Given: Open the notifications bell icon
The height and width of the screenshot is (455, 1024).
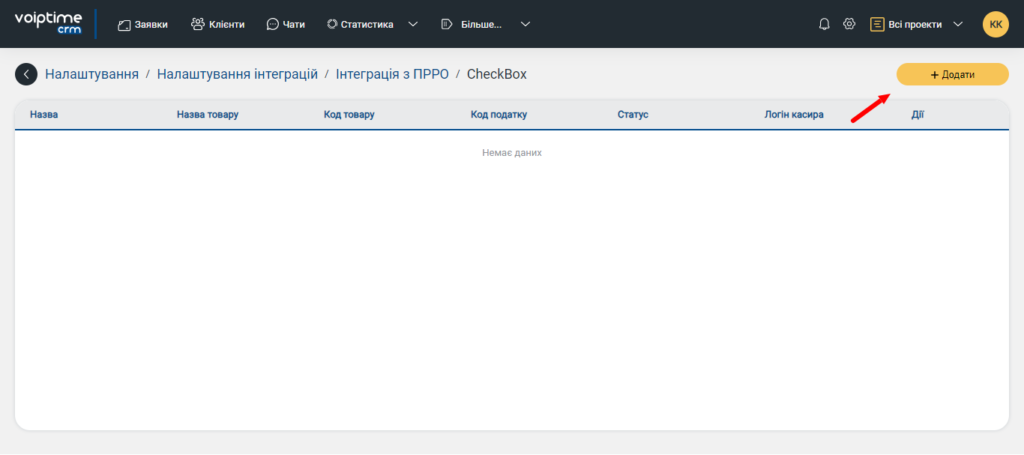Looking at the screenshot, I should [824, 24].
